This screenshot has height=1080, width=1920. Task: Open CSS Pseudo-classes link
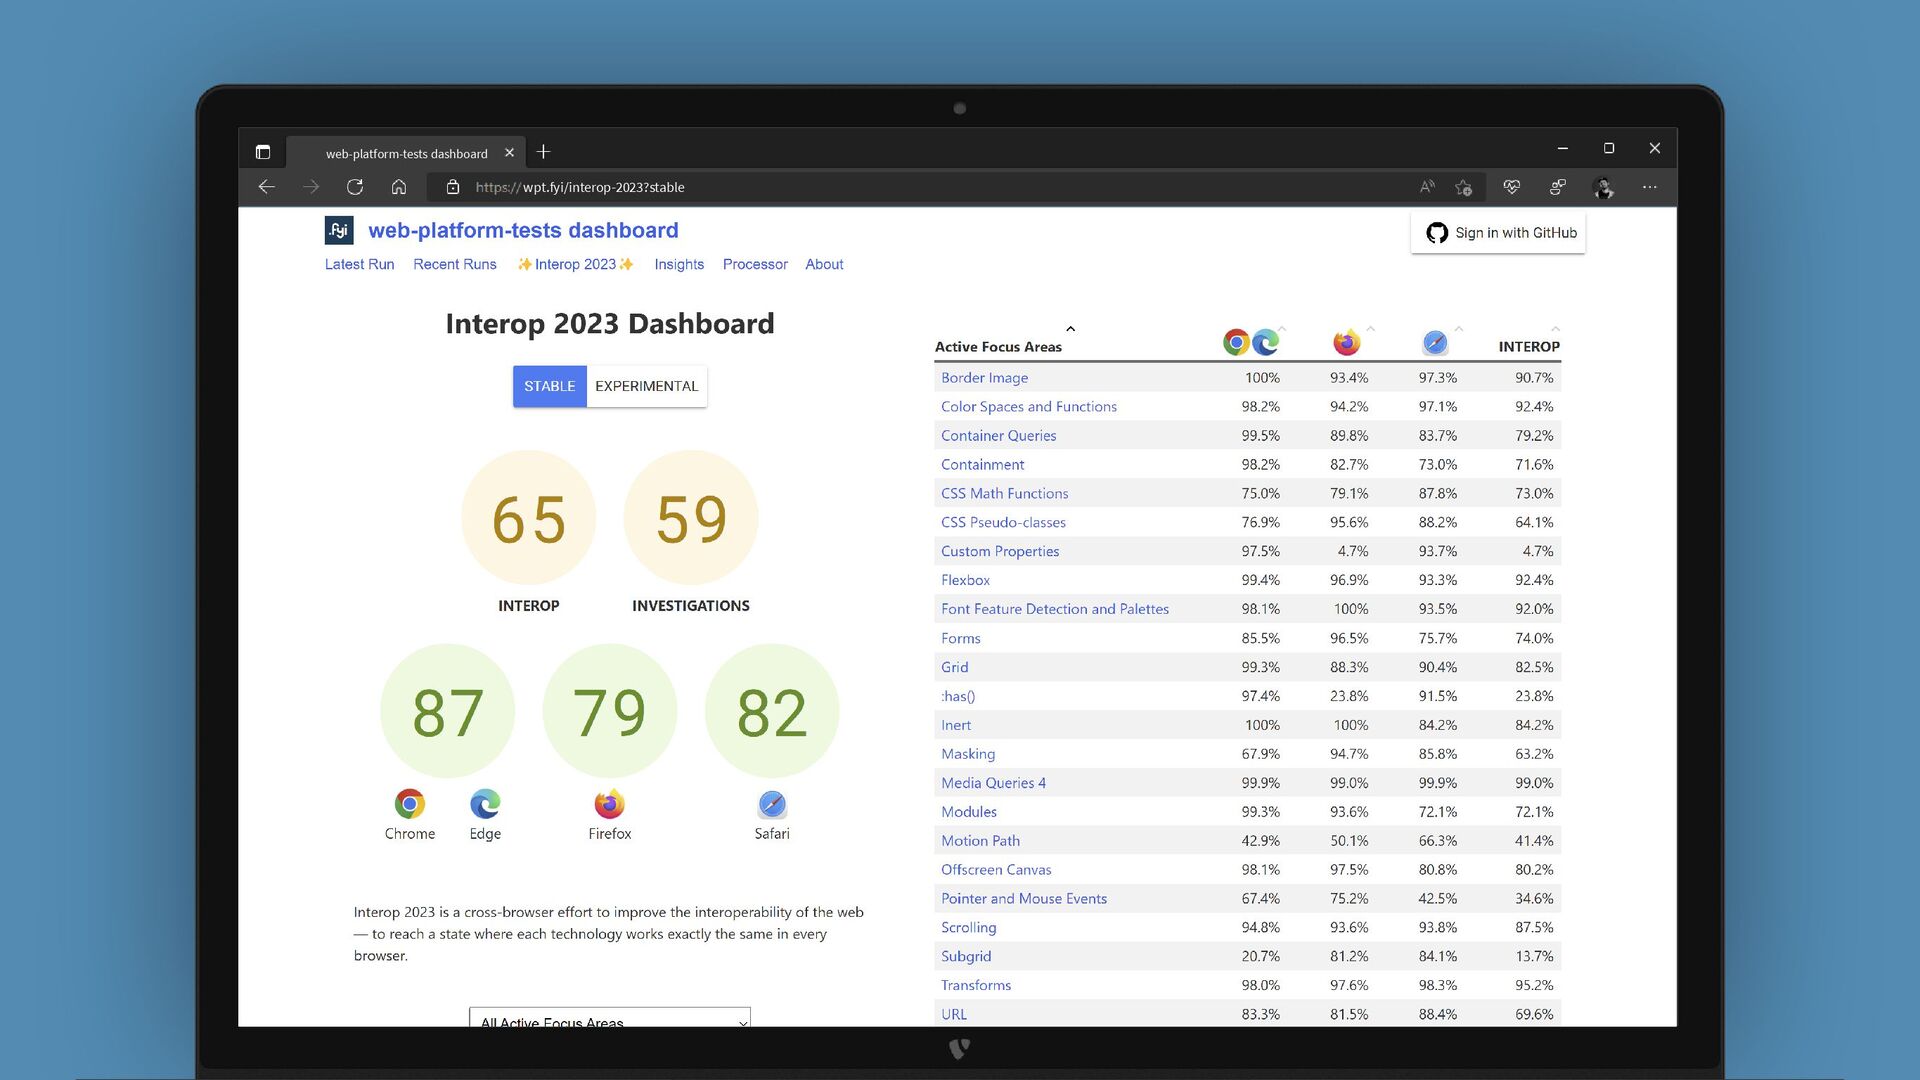click(x=1003, y=523)
